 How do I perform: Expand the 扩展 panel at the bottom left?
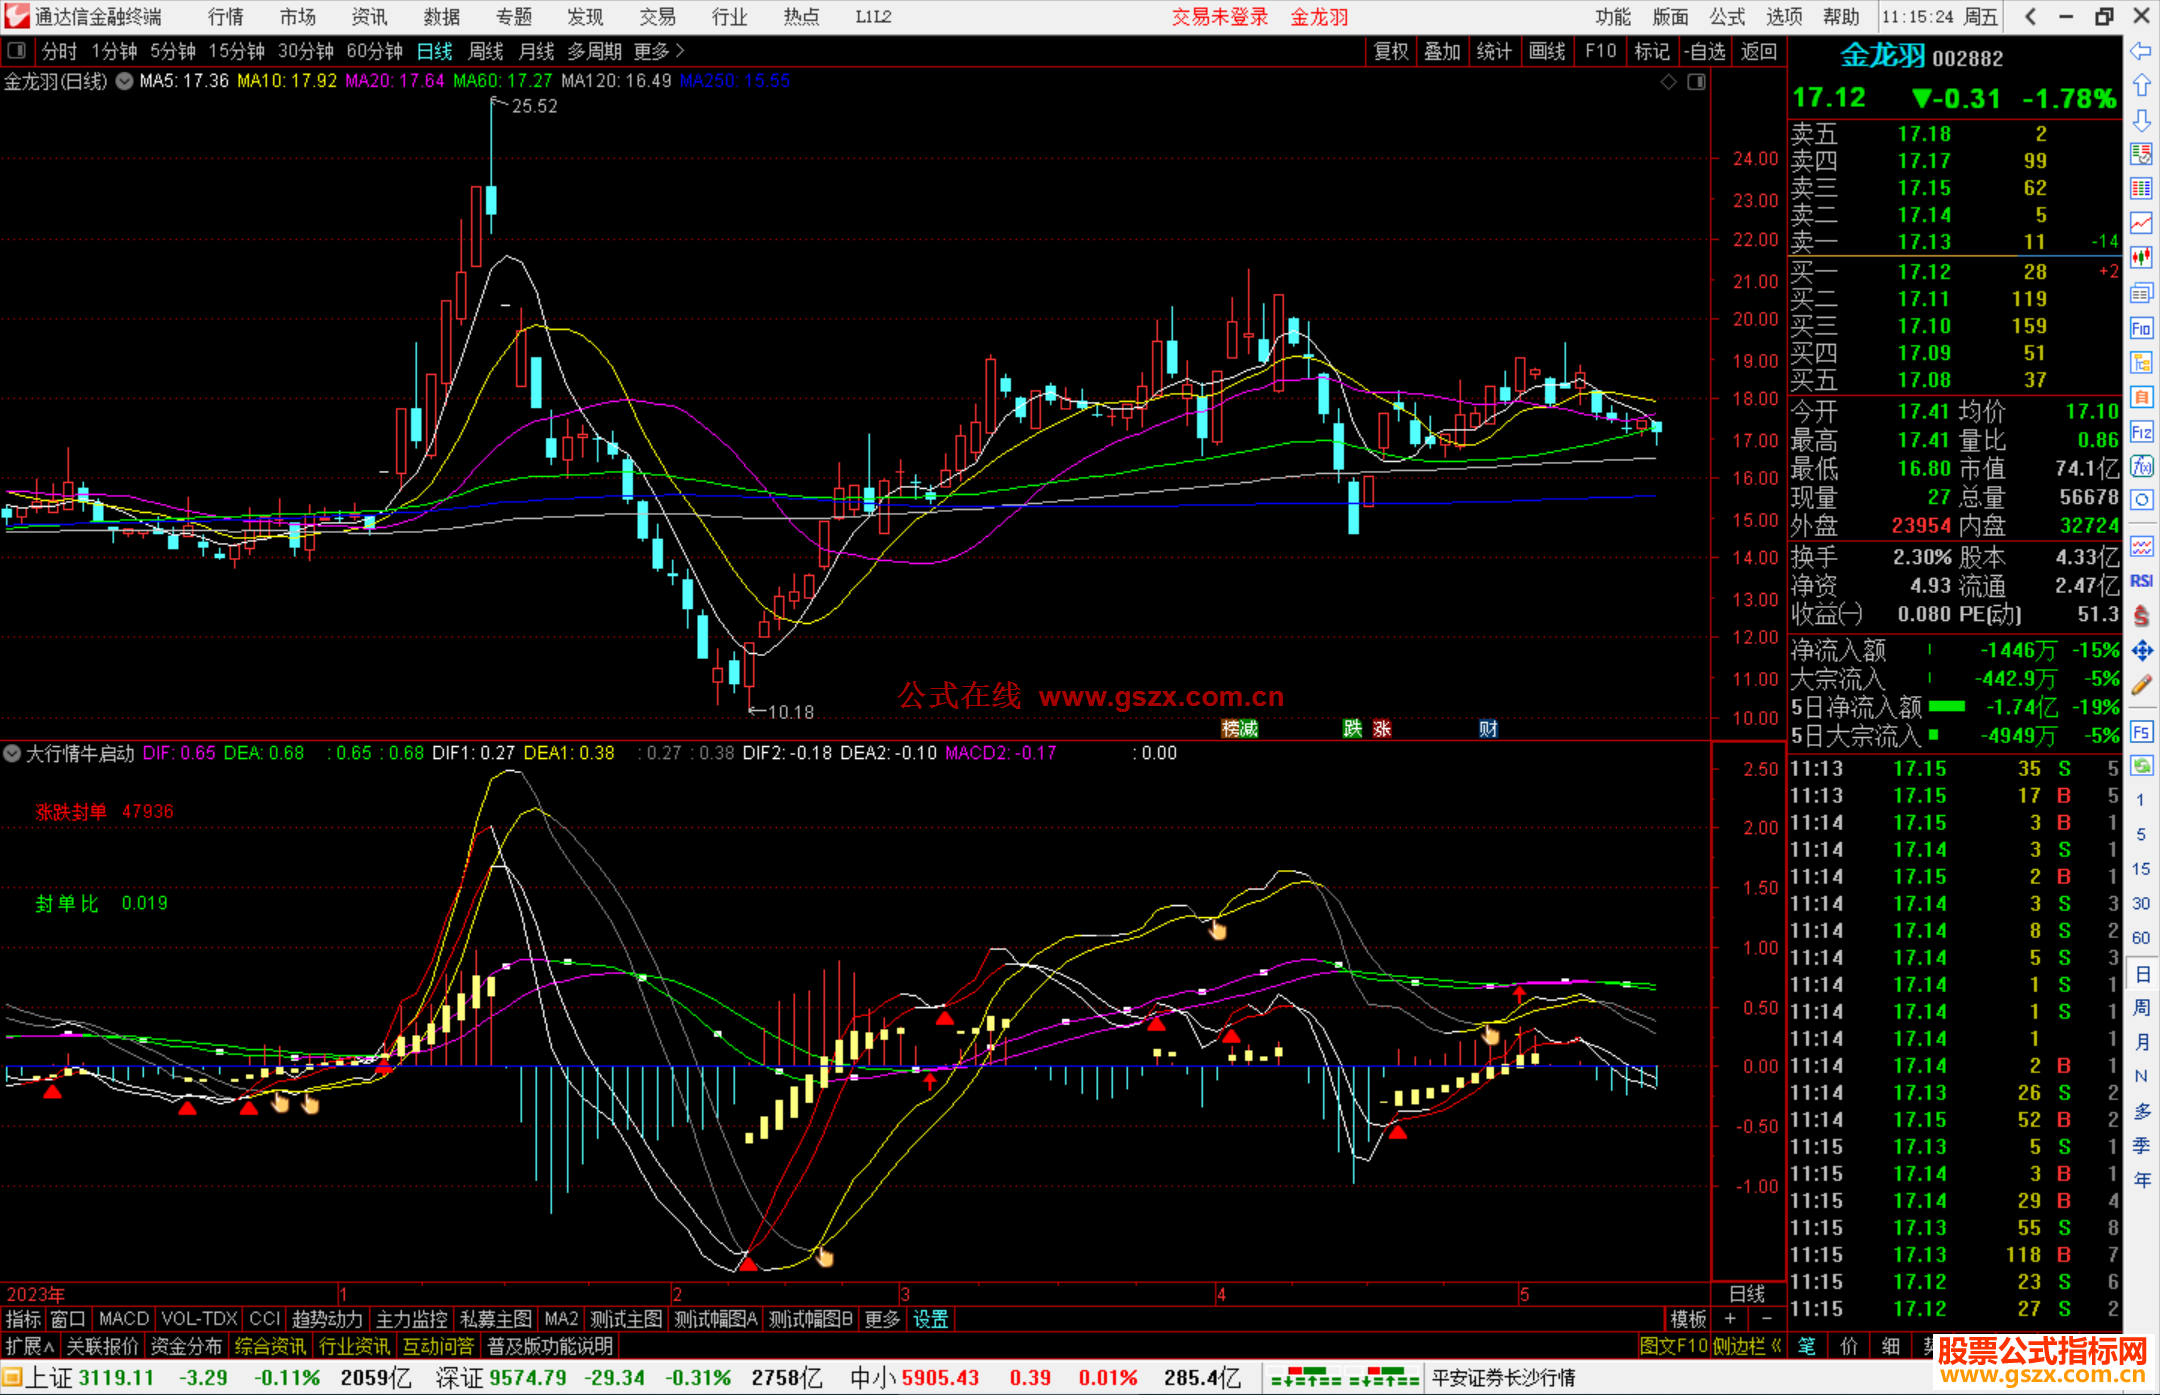(30, 1346)
